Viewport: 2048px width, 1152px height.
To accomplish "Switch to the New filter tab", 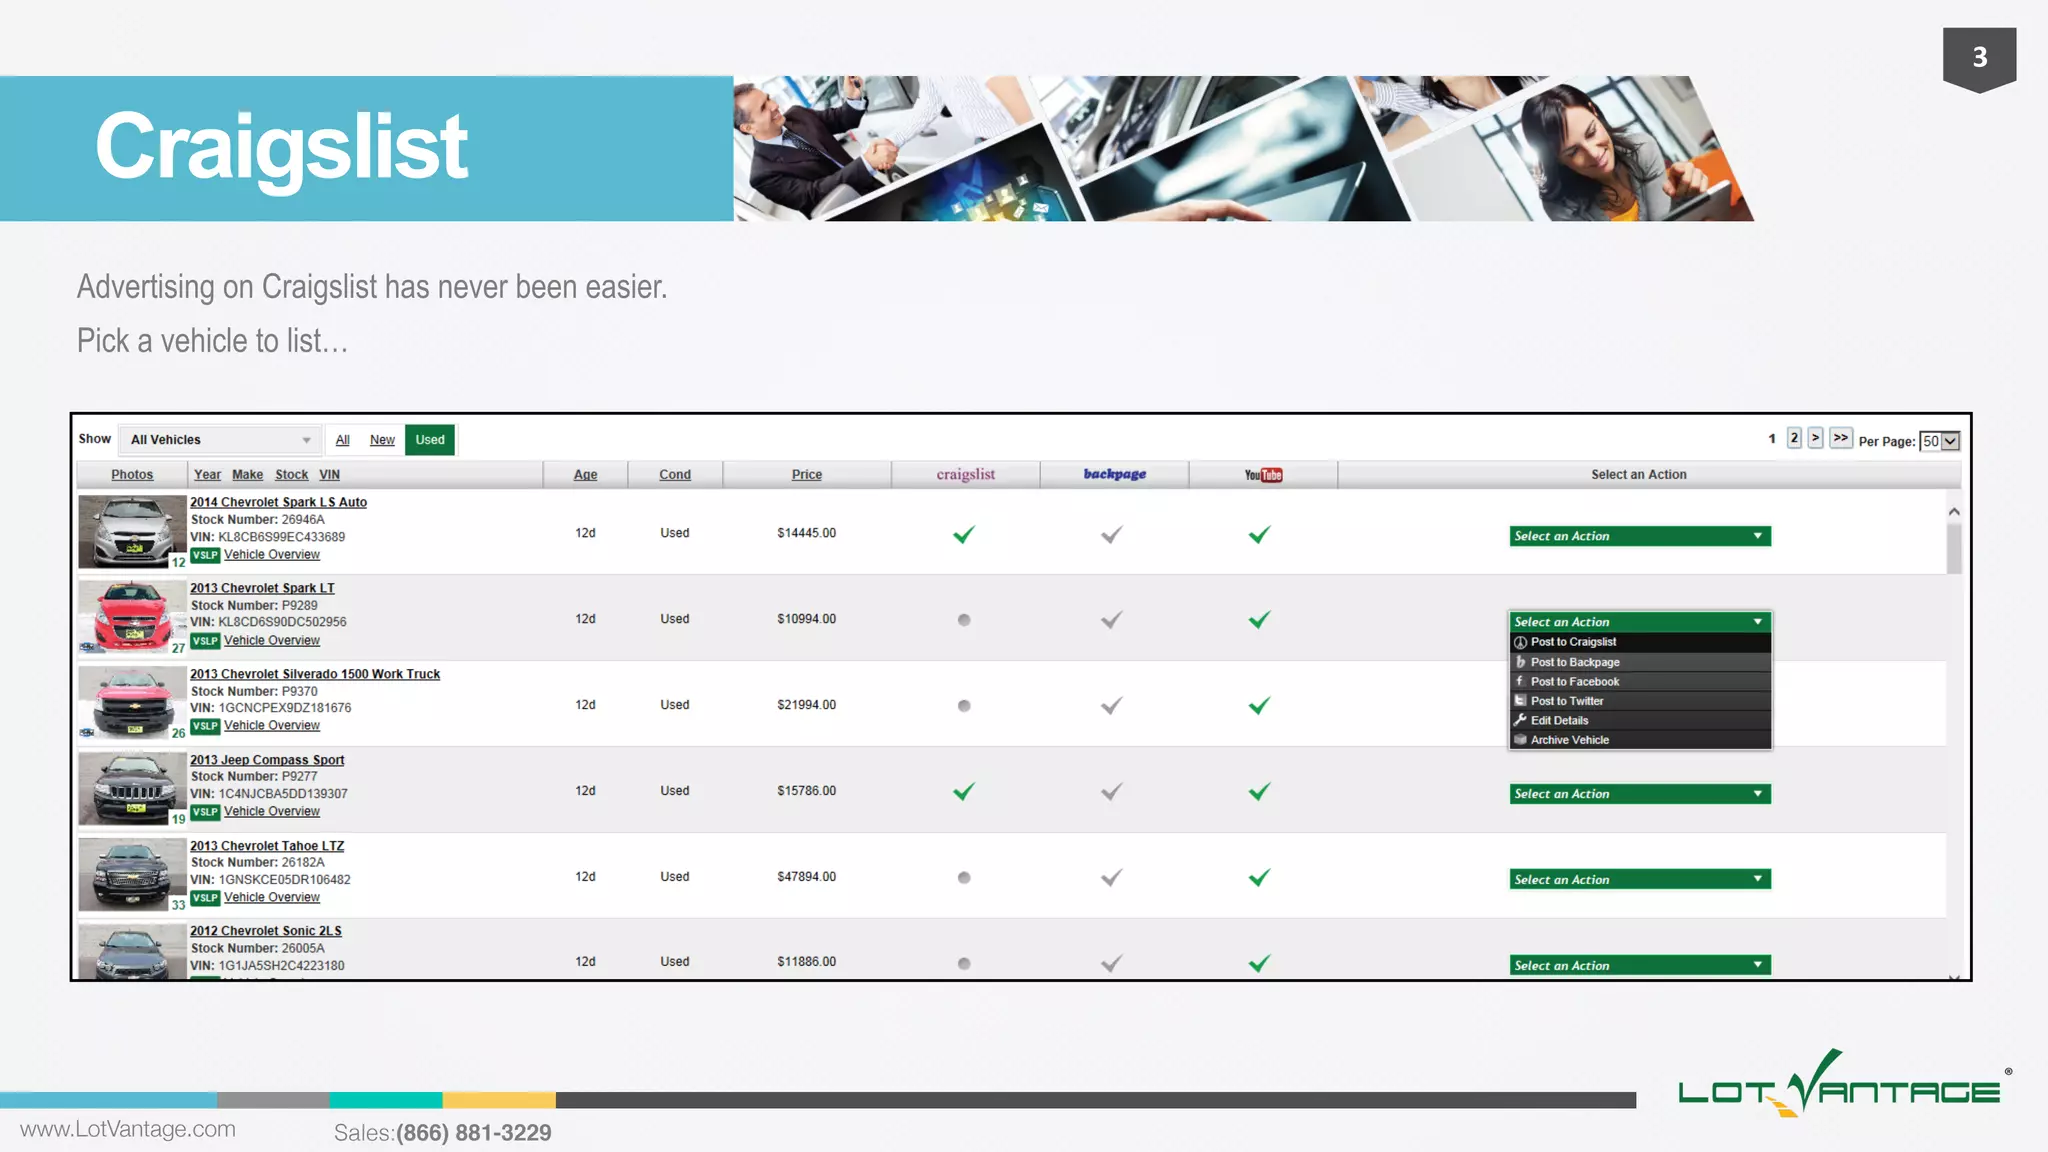I will pos(382,440).
